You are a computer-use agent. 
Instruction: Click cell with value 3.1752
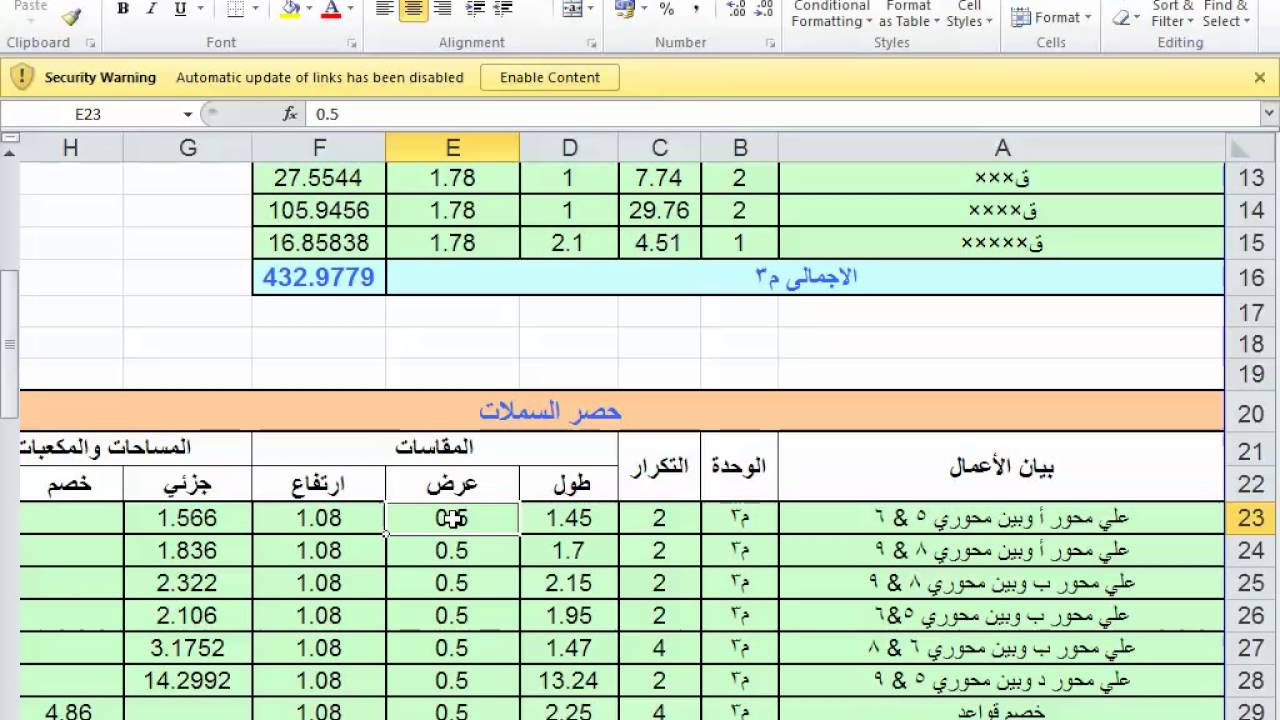pyautogui.click(x=188, y=648)
